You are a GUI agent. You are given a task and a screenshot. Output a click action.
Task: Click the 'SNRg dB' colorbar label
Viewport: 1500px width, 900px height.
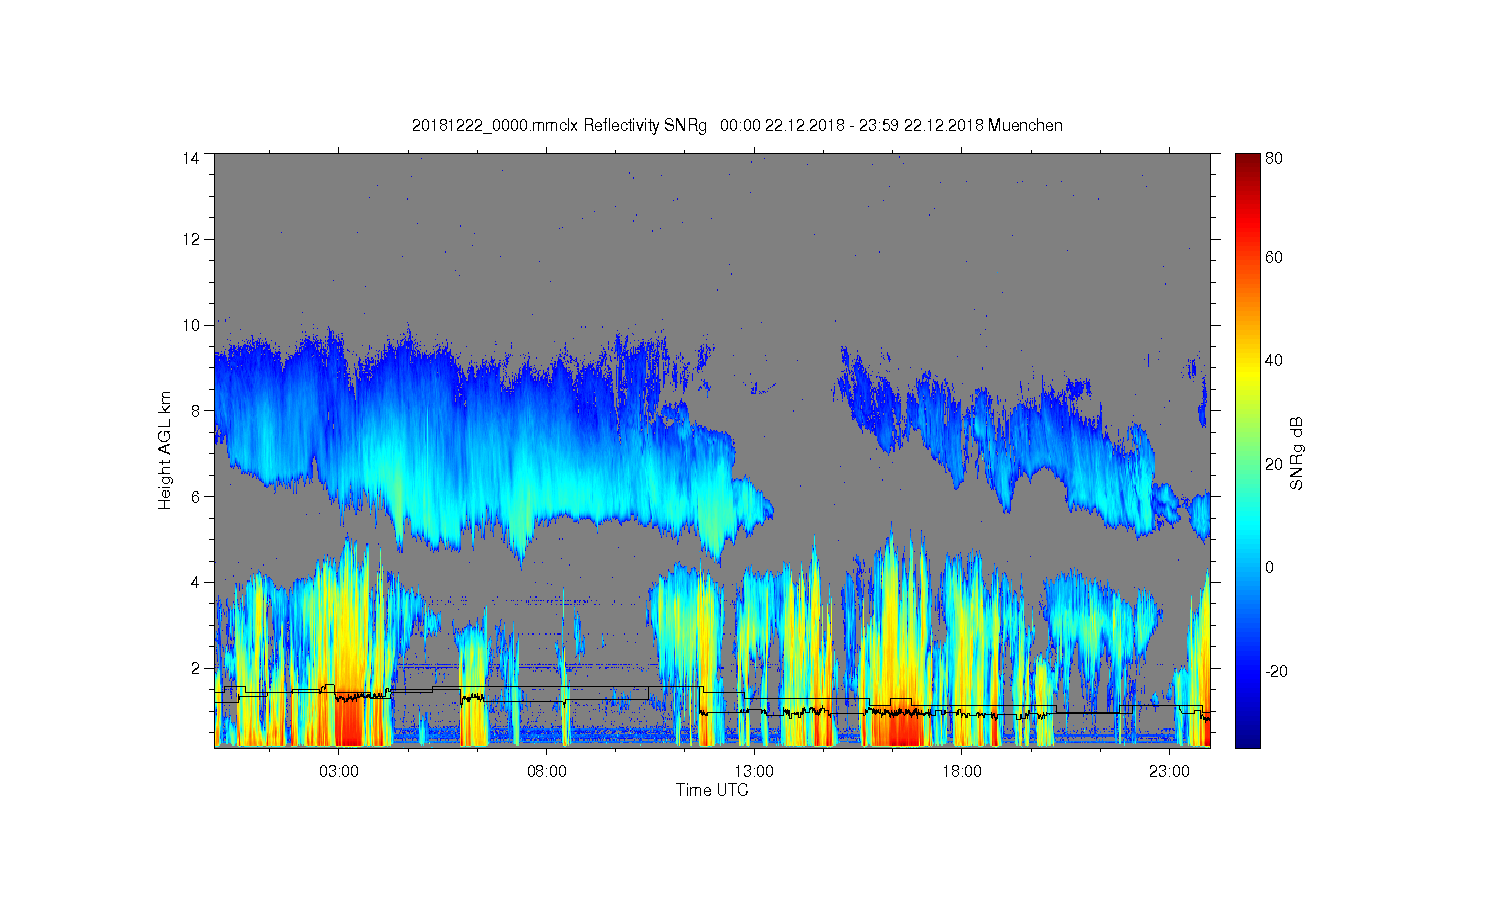(1297, 453)
